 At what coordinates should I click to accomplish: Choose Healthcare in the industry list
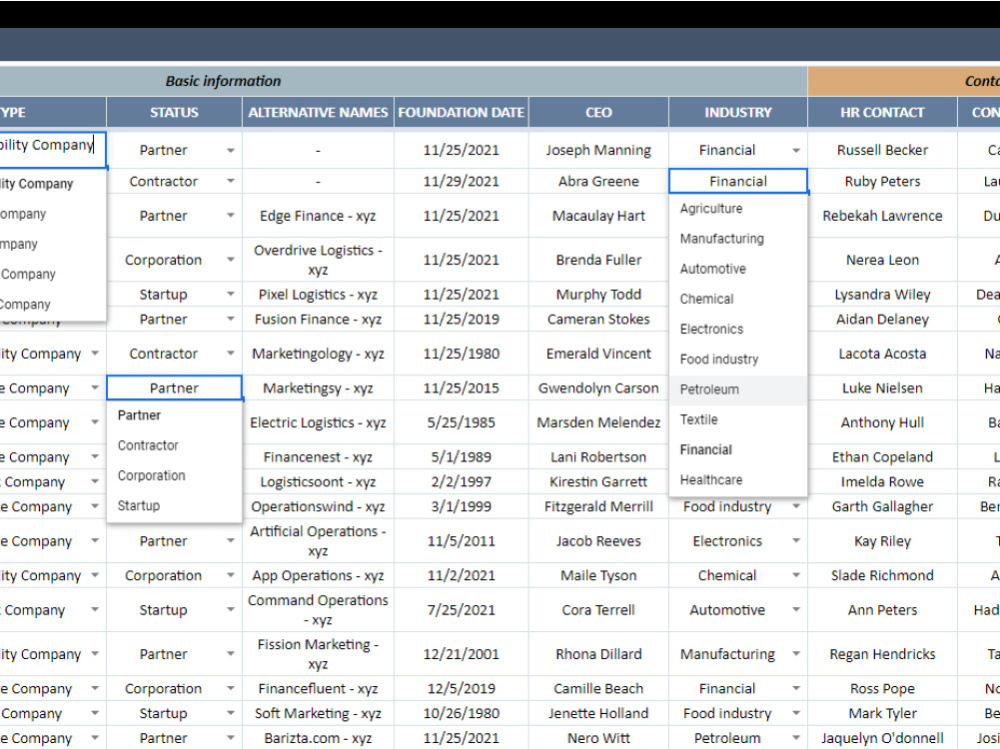point(738,480)
